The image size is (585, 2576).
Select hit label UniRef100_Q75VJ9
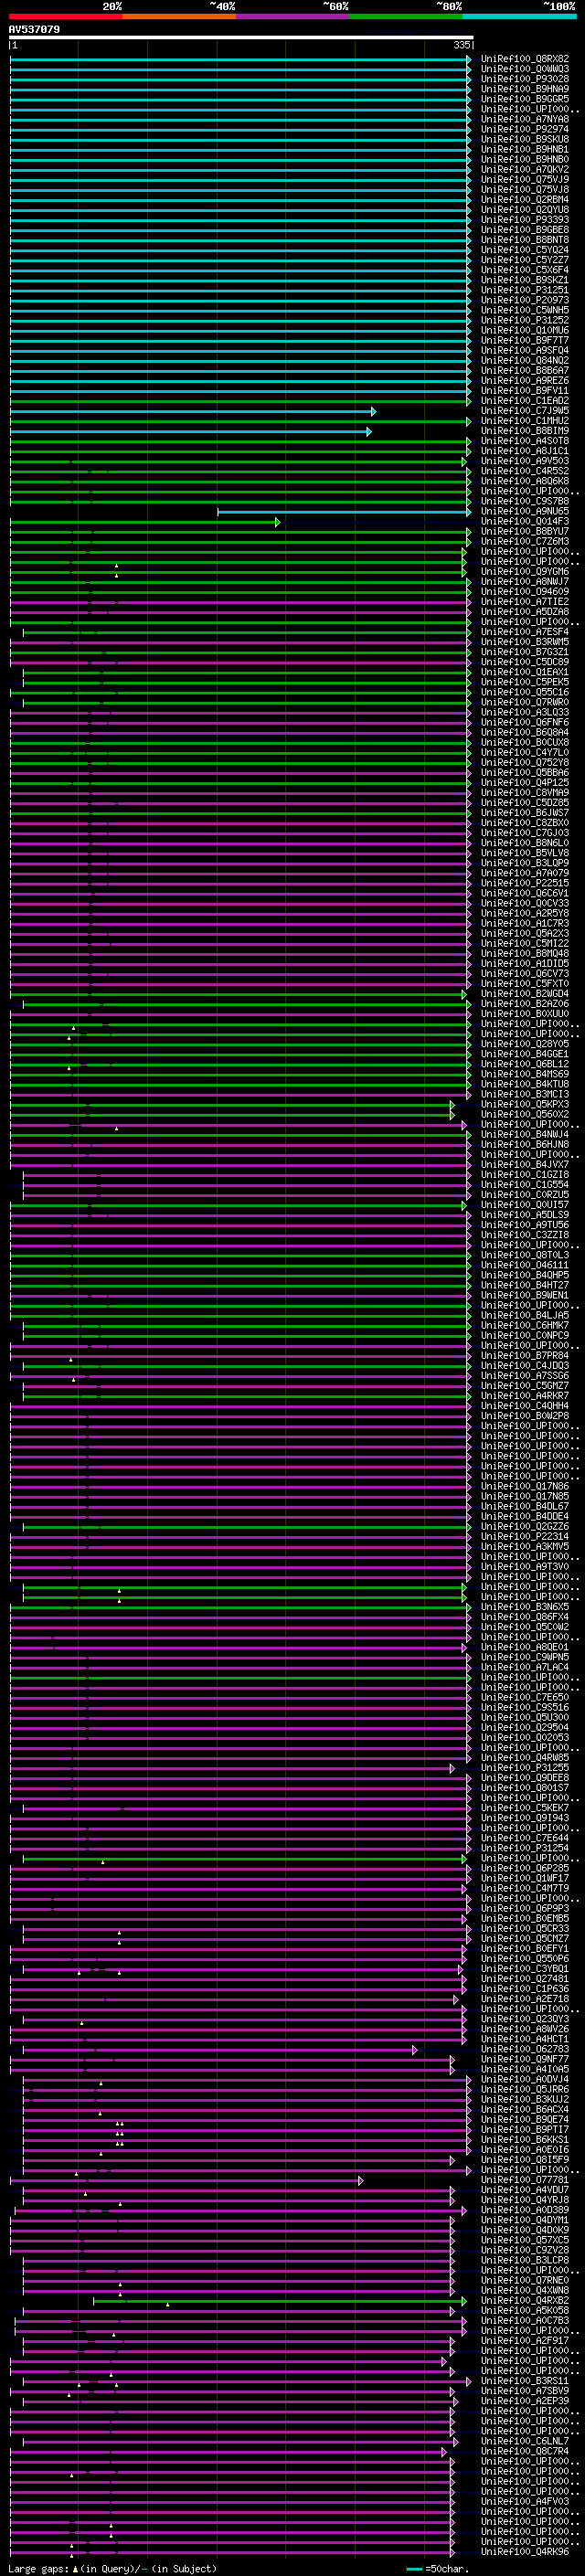click(x=525, y=179)
